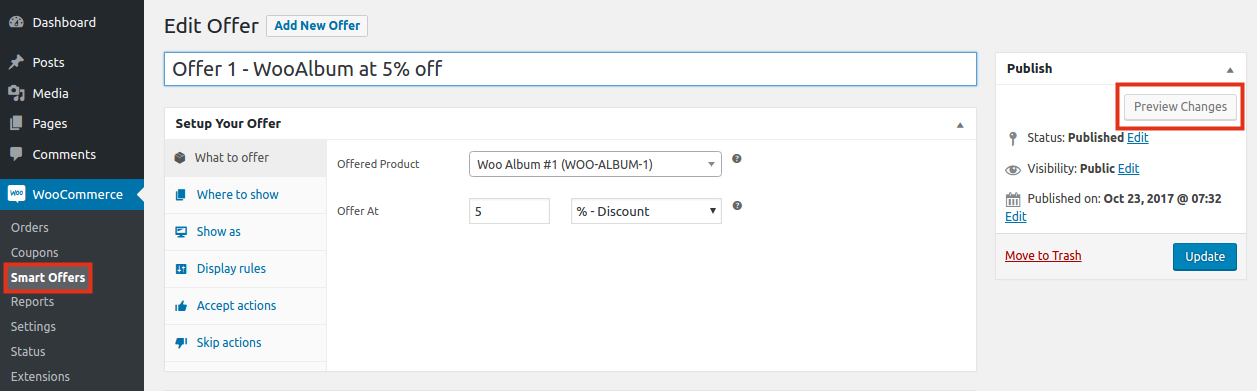Click the Dashboard gauge icon
Image resolution: width=1257 pixels, height=391 pixels.
pyautogui.click(x=16, y=22)
